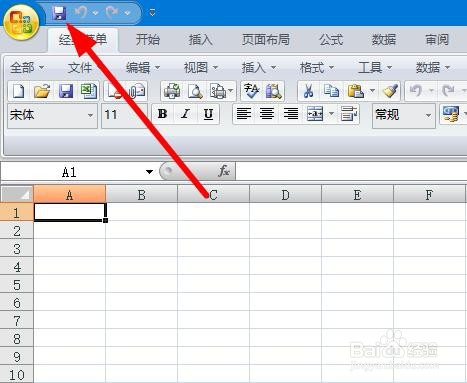Switch to the 经典菜单 tab

pos(83,40)
